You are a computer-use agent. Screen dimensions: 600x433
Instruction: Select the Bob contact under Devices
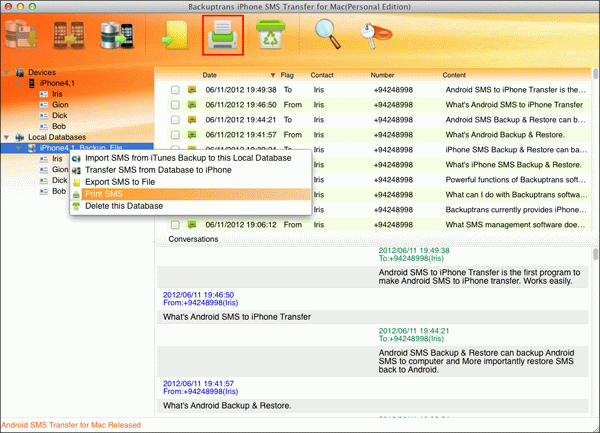pos(59,126)
